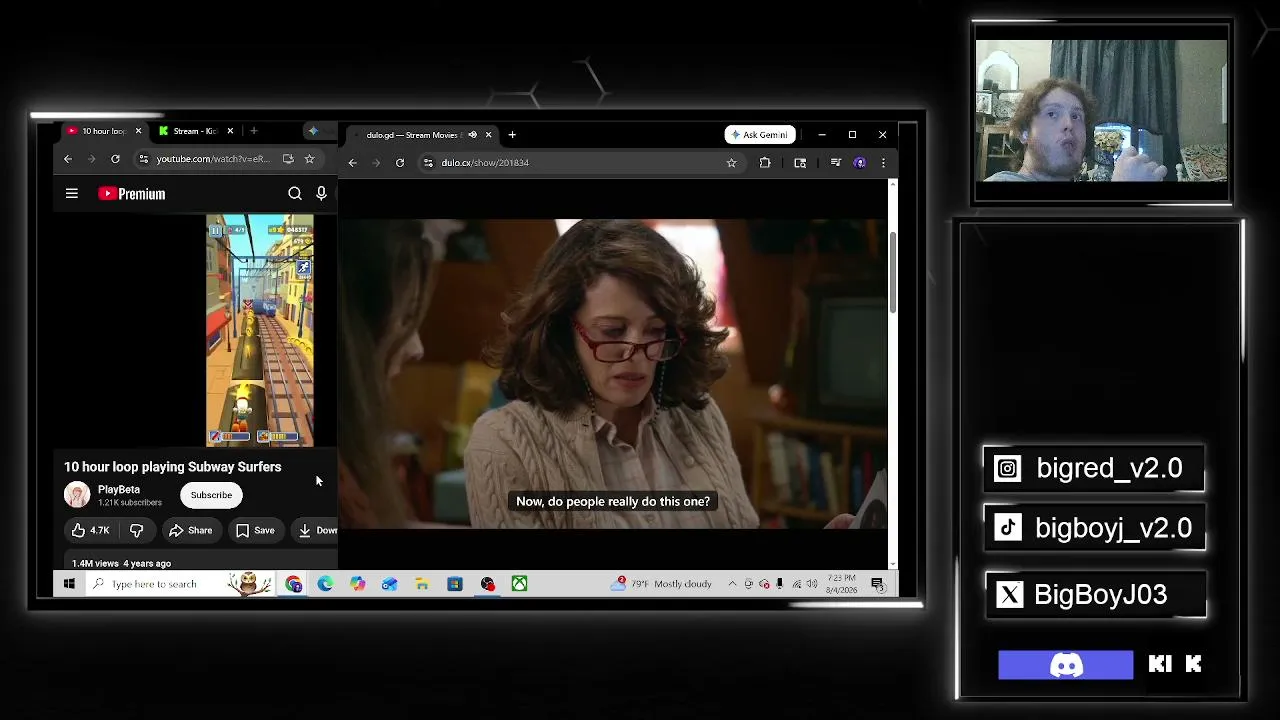Dislike the Subway Surfers video
Viewport: 1280px width, 720px height.
[137, 530]
